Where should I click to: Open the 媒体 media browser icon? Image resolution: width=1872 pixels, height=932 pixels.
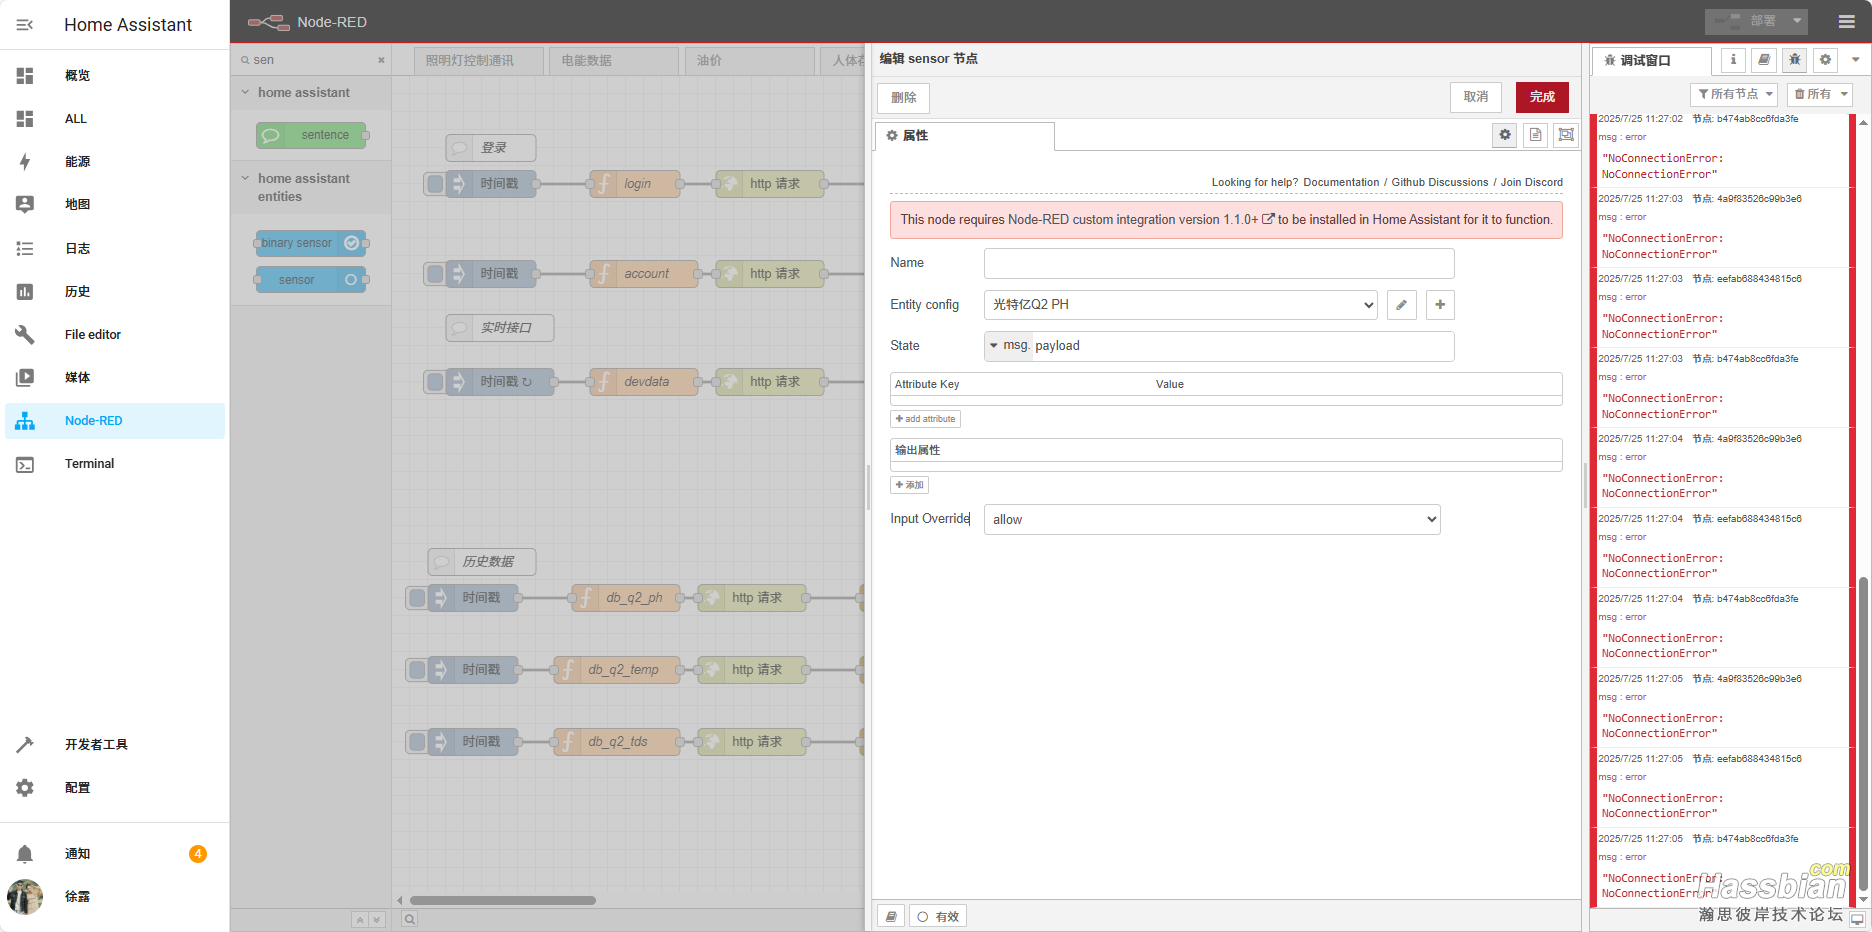25,378
